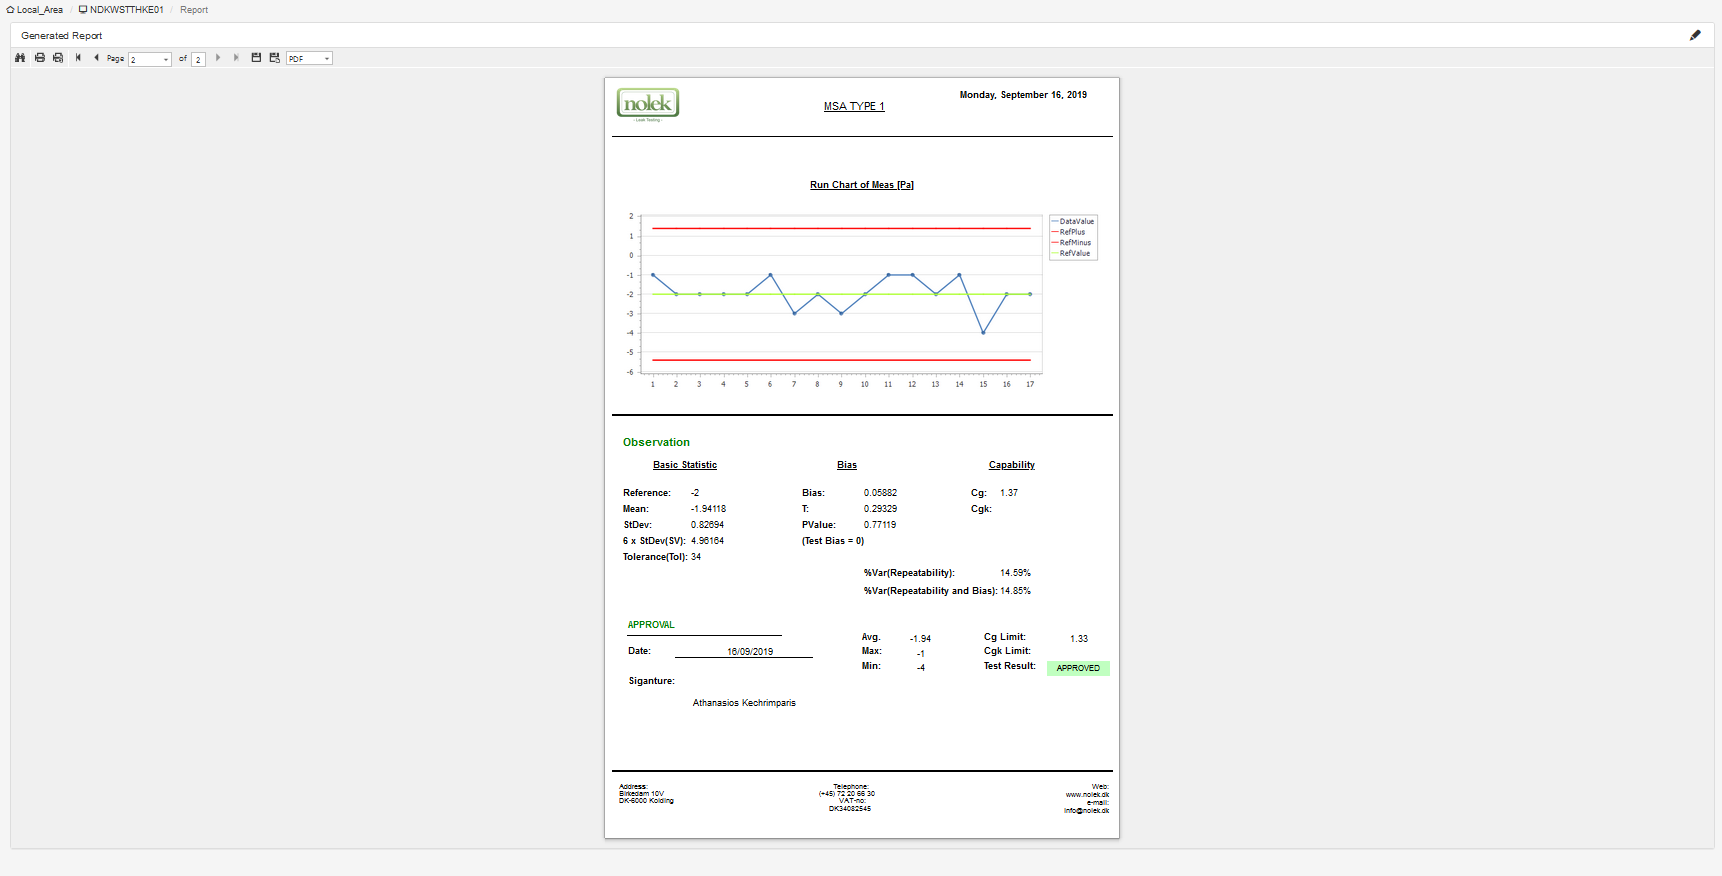Click the nolek logo on report
Image resolution: width=1722 pixels, height=876 pixels.
[x=648, y=104]
